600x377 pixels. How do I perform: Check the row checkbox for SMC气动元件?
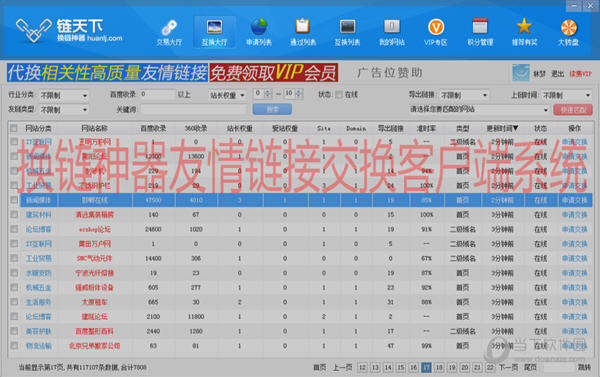(14, 258)
